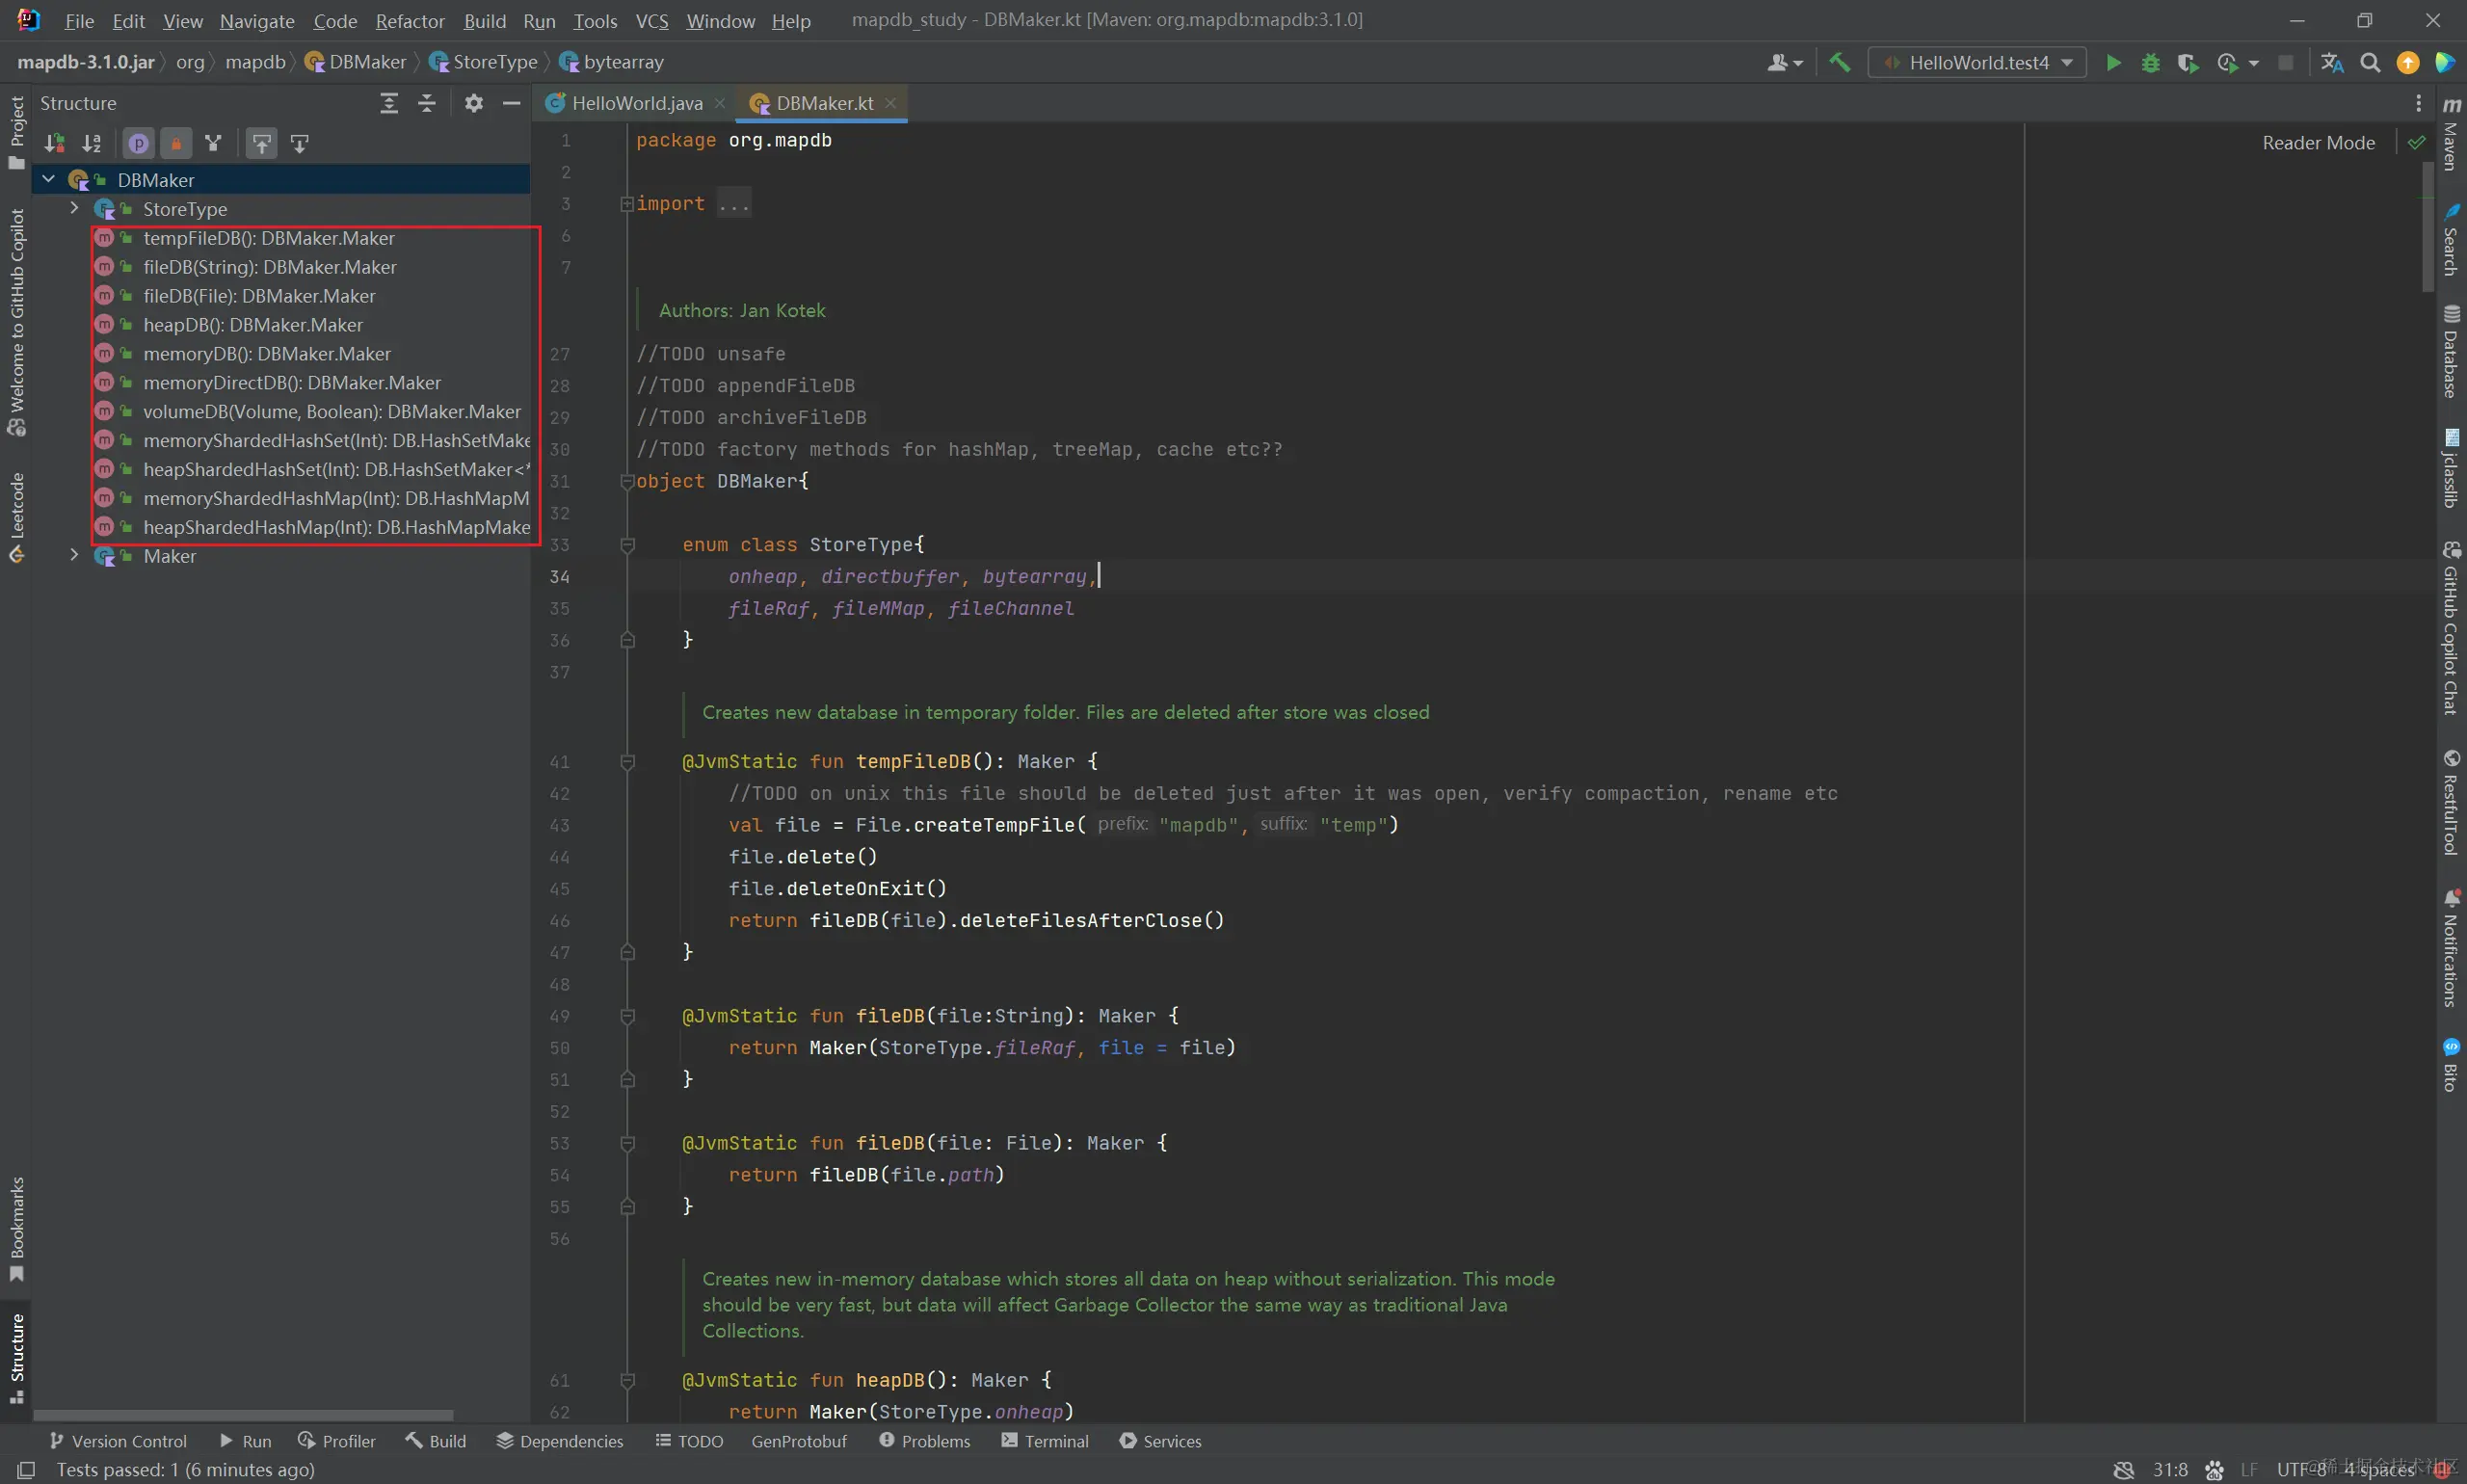Open Version Control tool window

(x=117, y=1441)
